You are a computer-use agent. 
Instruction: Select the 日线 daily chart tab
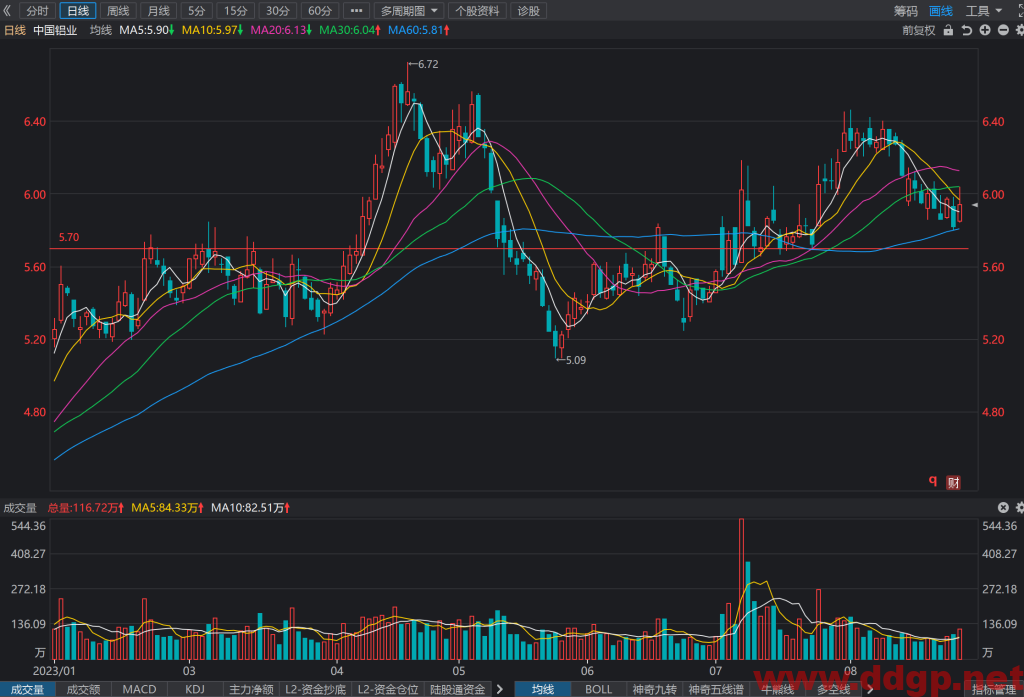coord(78,10)
